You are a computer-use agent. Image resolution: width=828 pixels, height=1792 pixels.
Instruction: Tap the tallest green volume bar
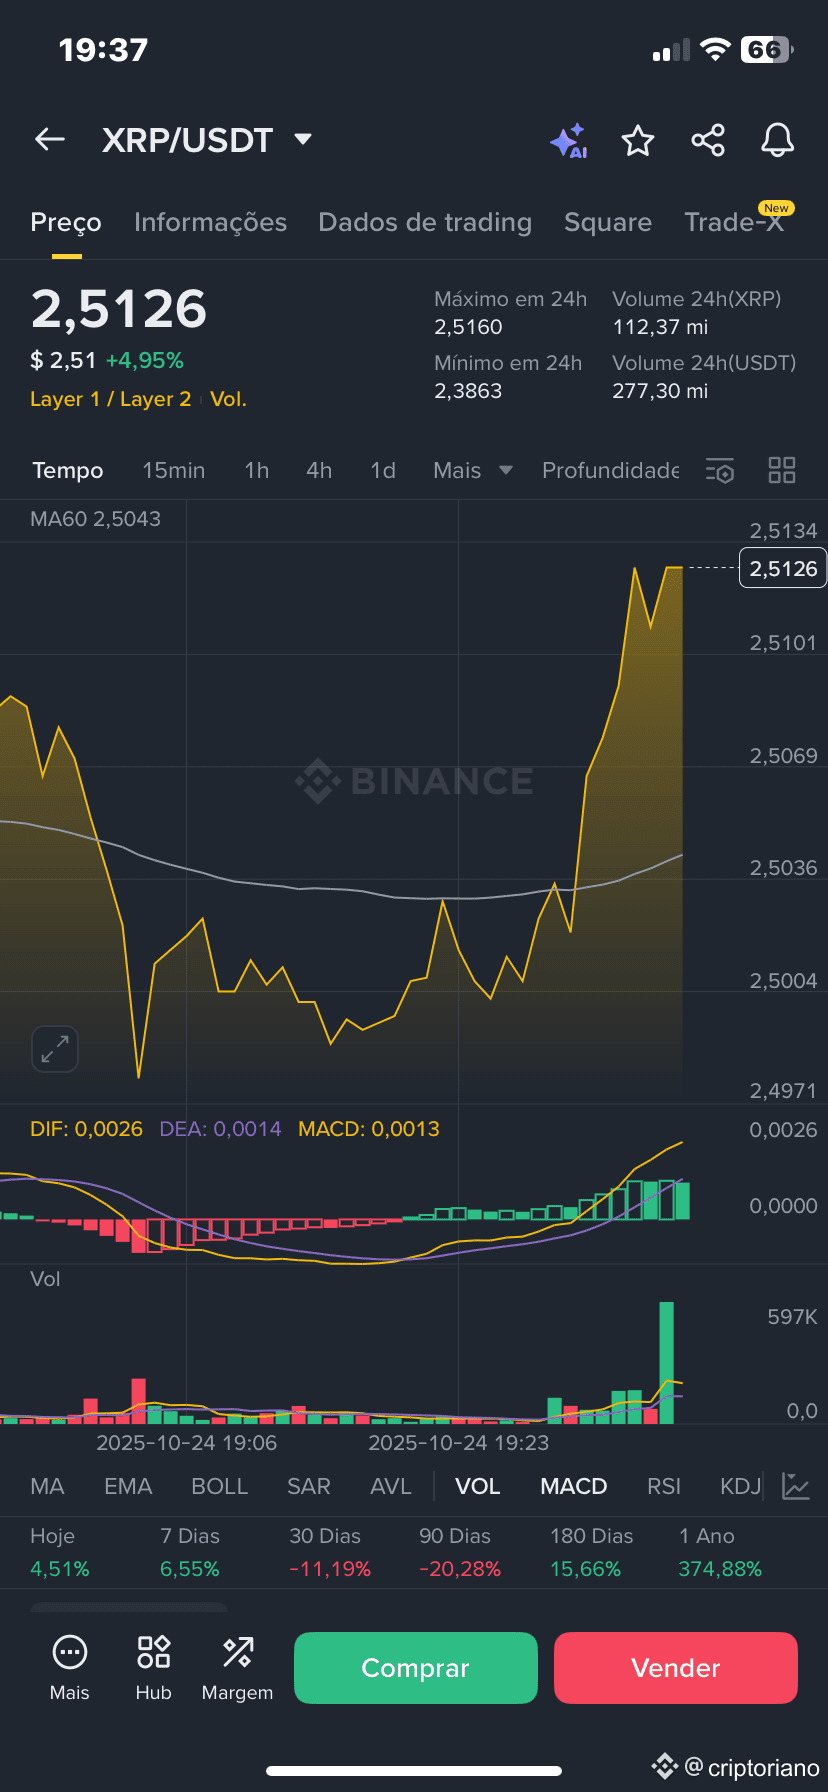click(667, 1362)
